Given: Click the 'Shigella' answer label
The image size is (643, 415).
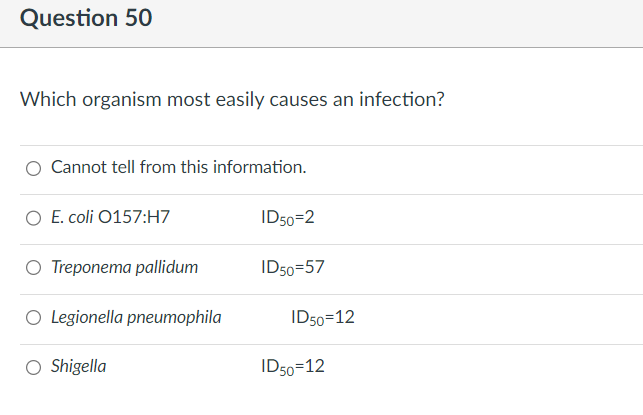Looking at the screenshot, I should point(78,366).
